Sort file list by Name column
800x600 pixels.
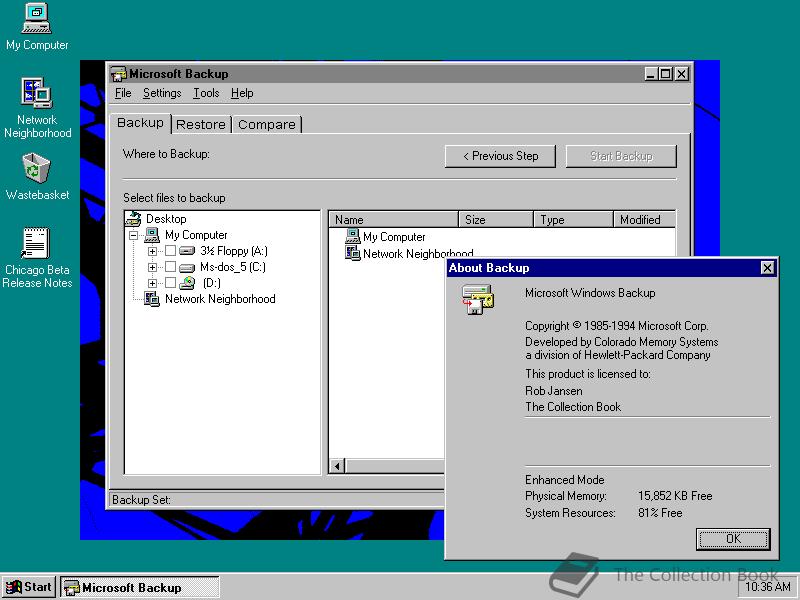tap(393, 220)
